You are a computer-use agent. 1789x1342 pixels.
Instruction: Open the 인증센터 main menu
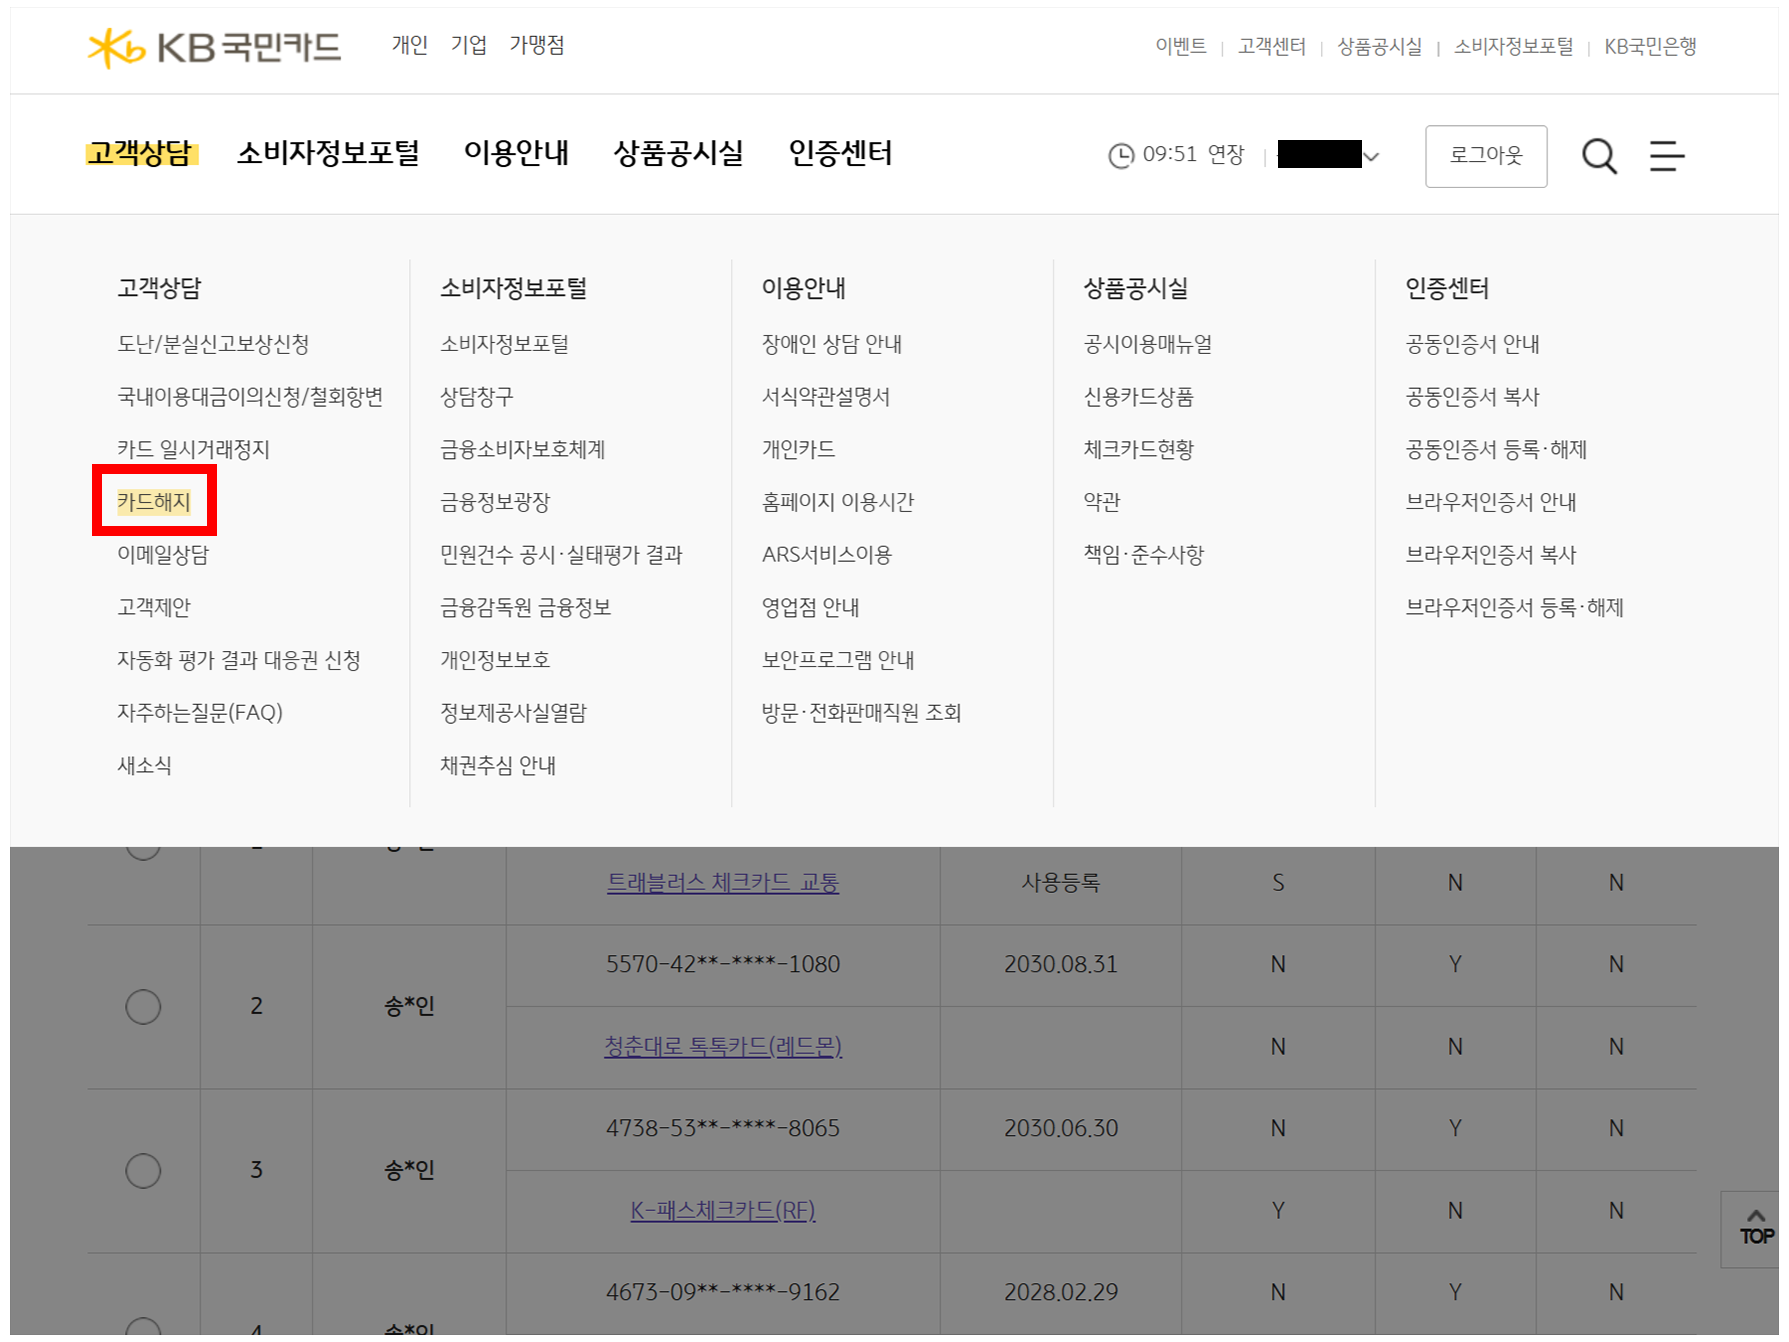(840, 153)
